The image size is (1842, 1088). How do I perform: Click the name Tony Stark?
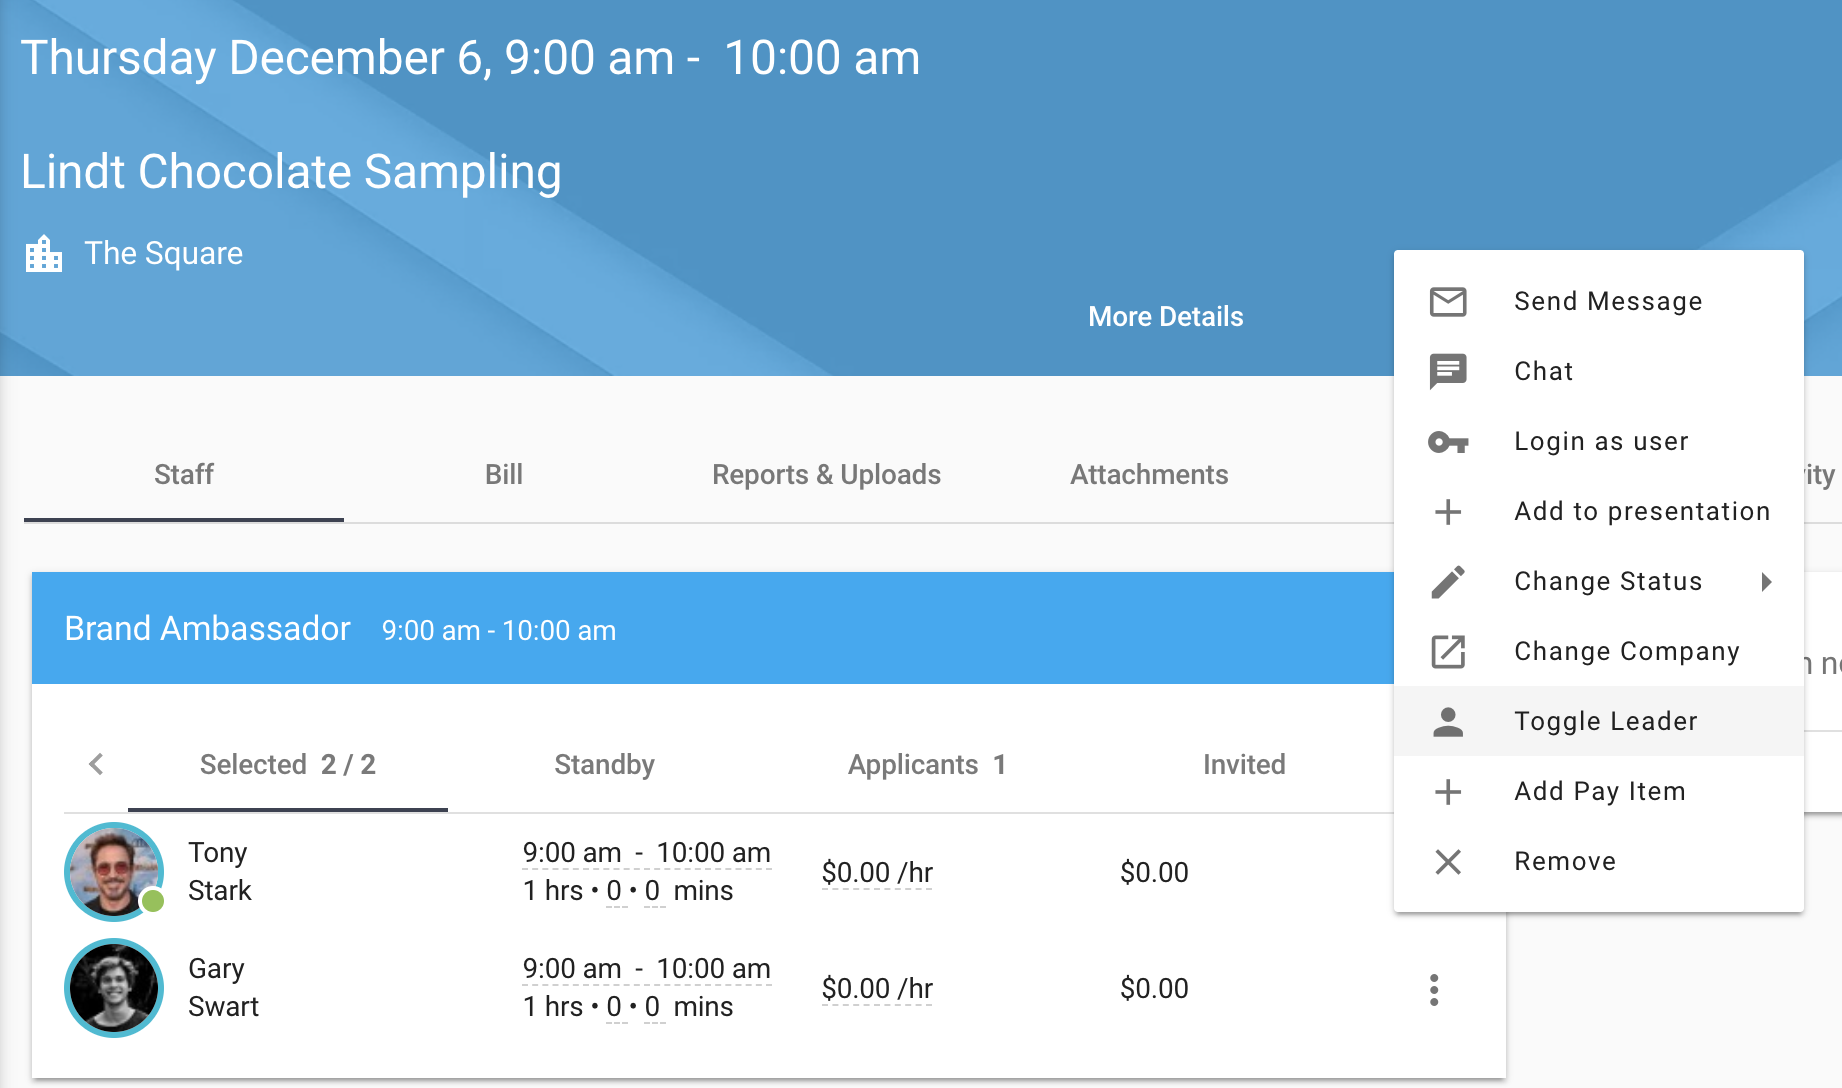(220, 872)
